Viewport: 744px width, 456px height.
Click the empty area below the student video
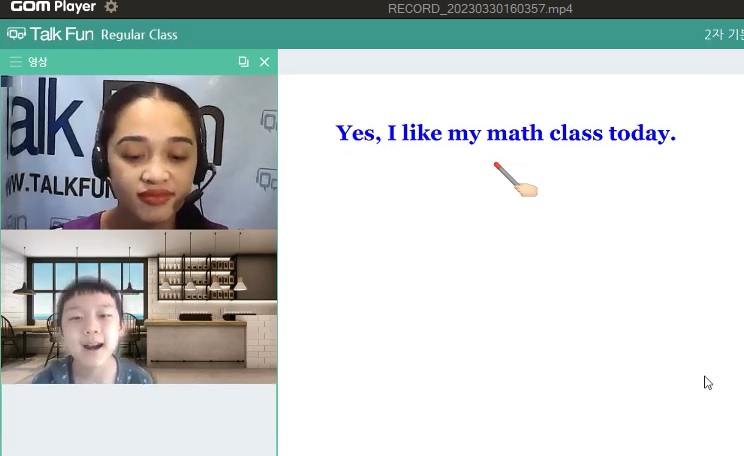(x=139, y=420)
